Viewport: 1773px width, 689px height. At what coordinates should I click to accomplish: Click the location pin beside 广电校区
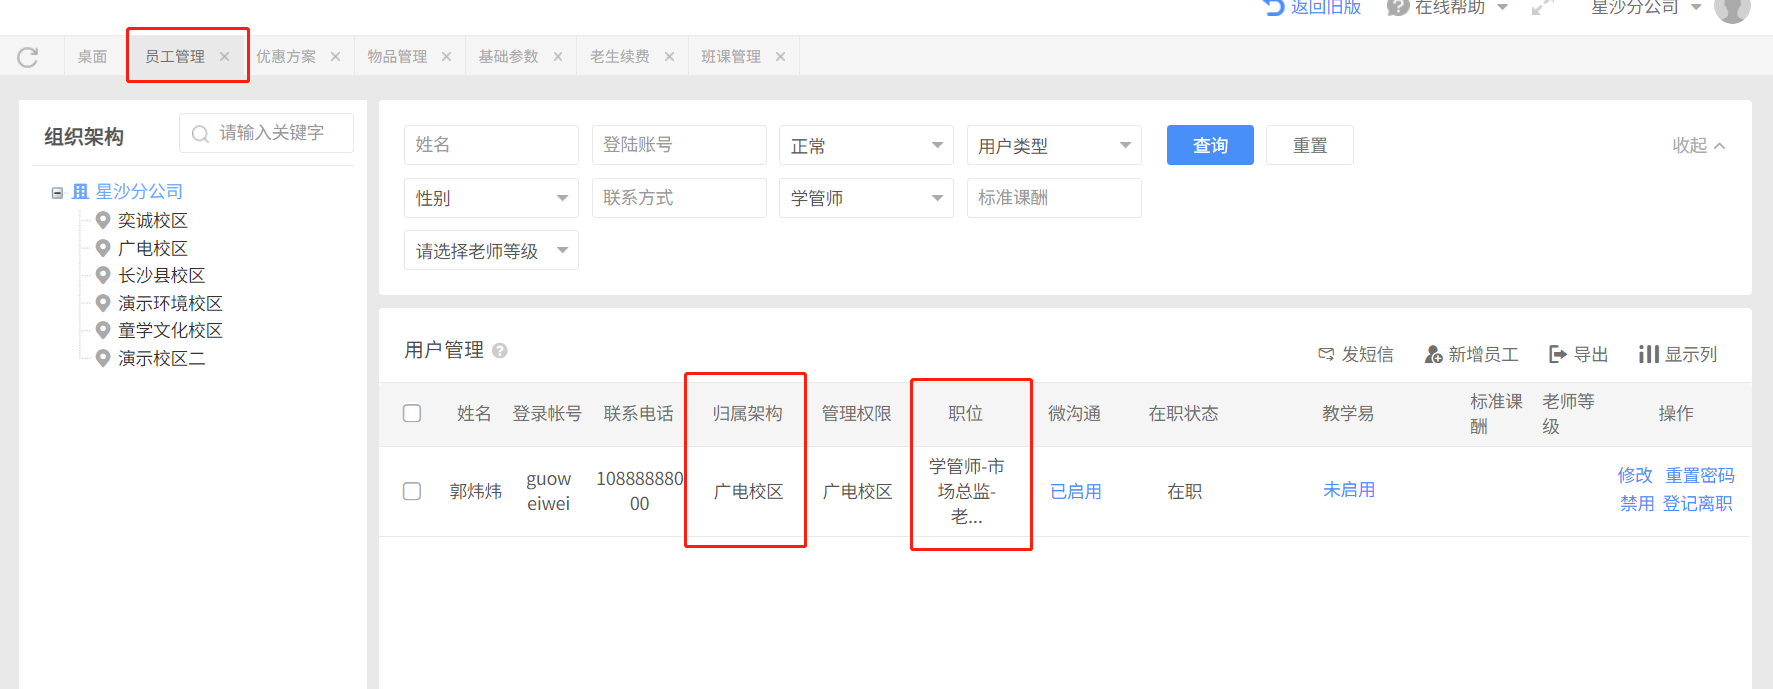tap(102, 247)
